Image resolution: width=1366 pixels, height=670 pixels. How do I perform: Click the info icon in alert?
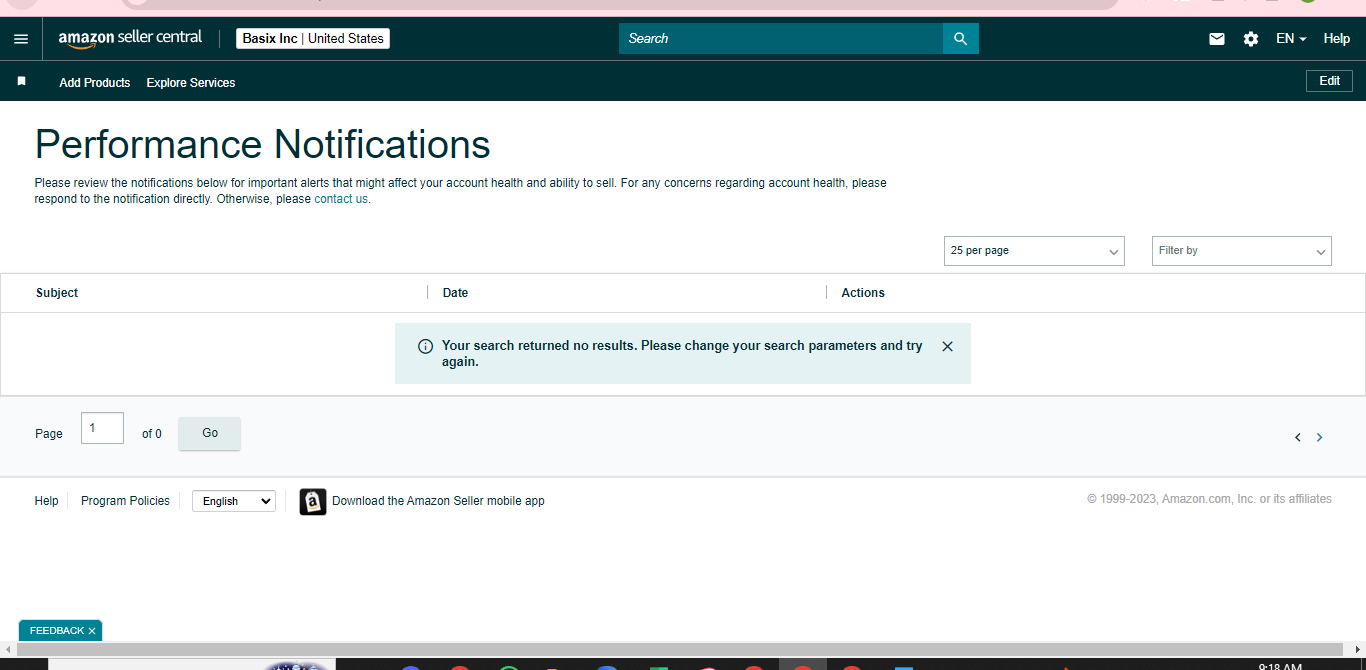(x=425, y=346)
